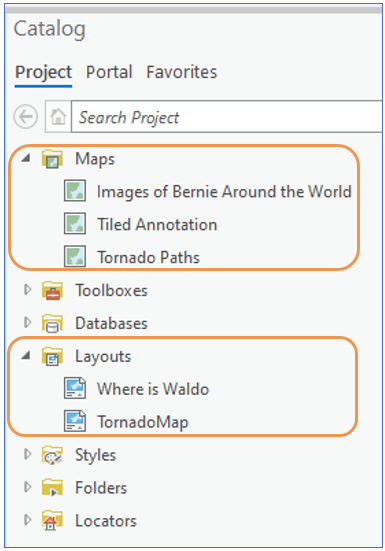Switch to the Favorites tab
Screen dimensions: 385x551
coord(182,72)
